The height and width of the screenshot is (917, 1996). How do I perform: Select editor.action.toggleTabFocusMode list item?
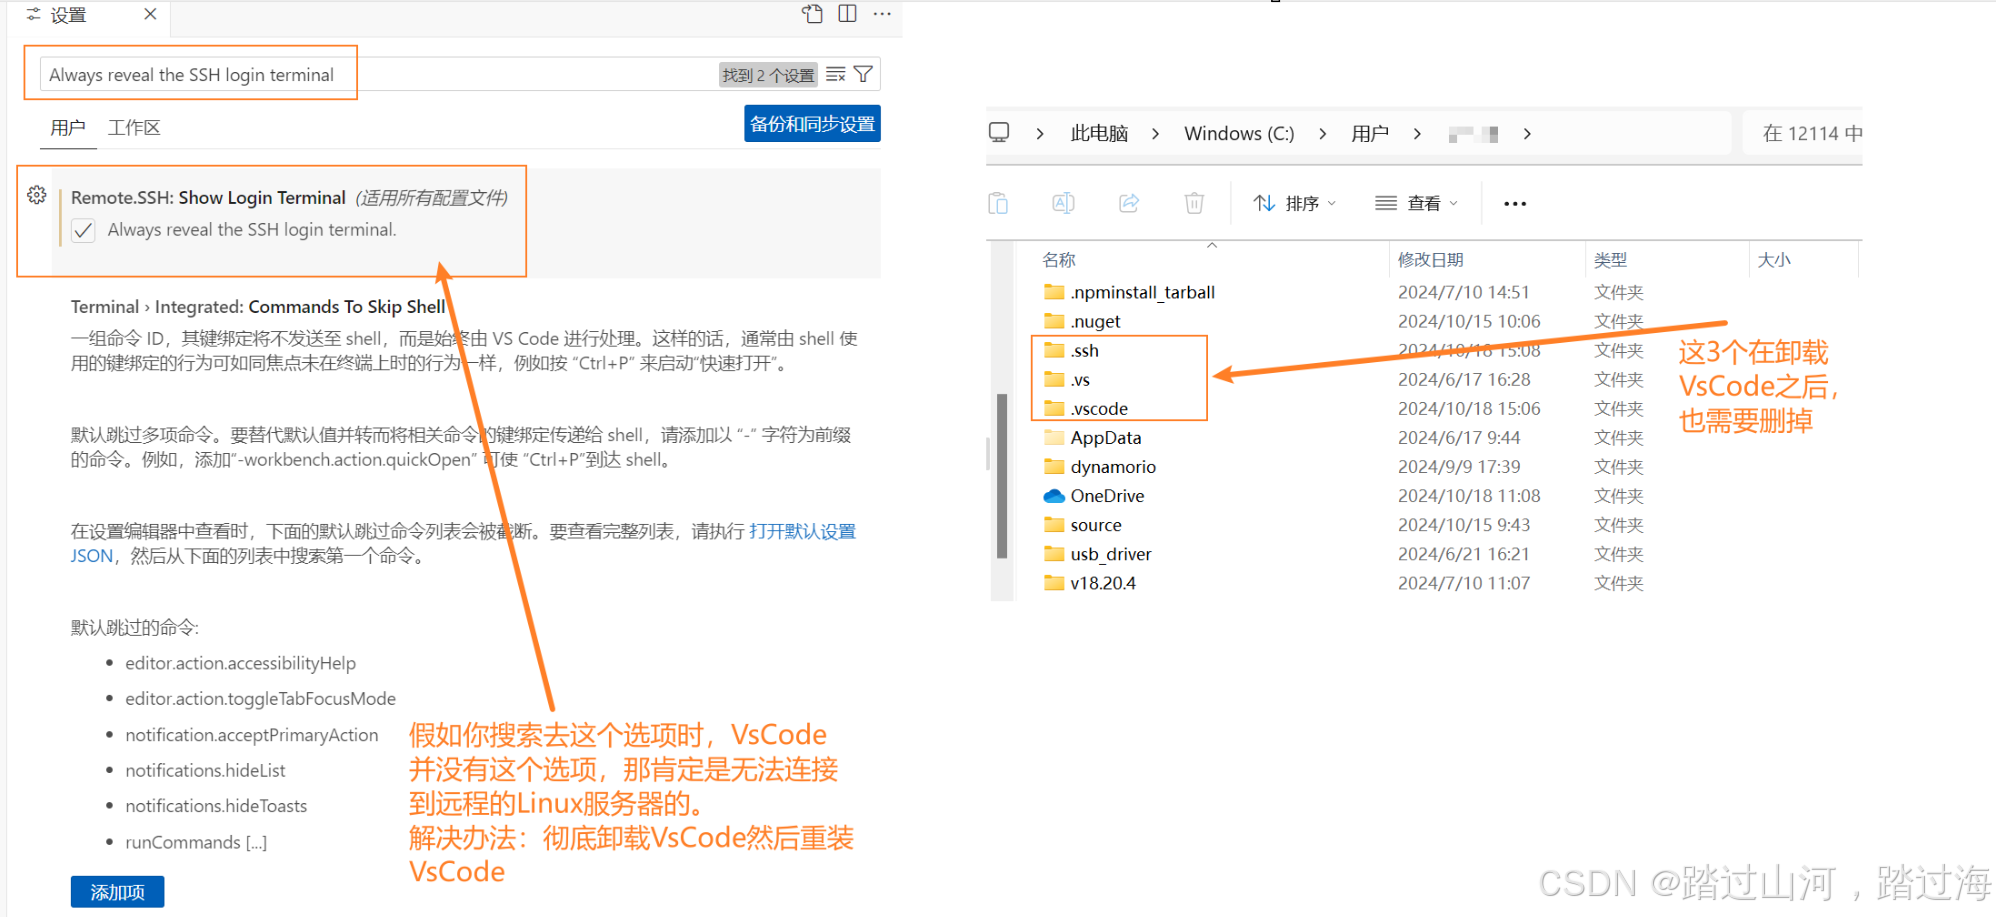pos(260,699)
